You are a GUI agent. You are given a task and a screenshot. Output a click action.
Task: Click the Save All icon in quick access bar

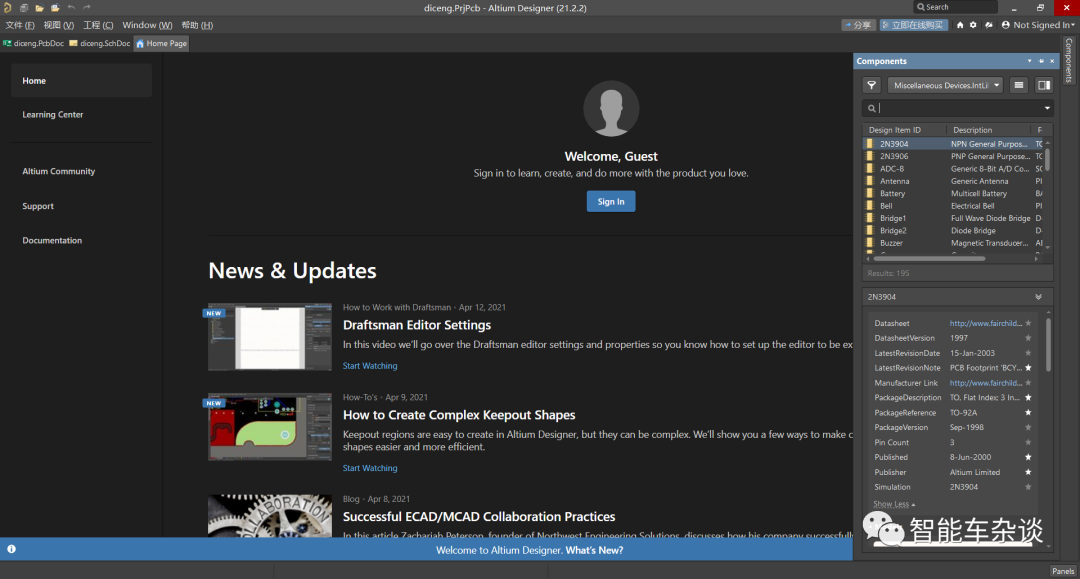click(24, 8)
